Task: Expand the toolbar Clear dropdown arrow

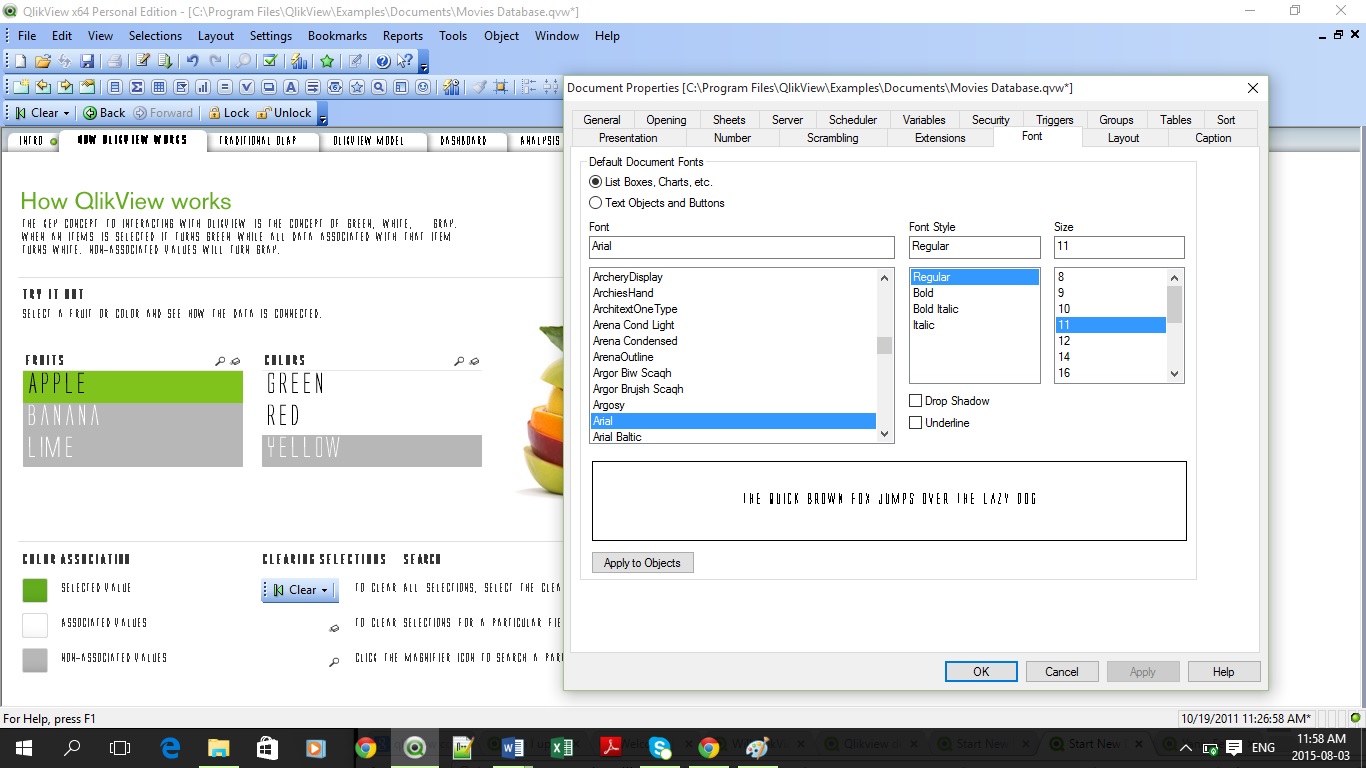Action: (66, 114)
